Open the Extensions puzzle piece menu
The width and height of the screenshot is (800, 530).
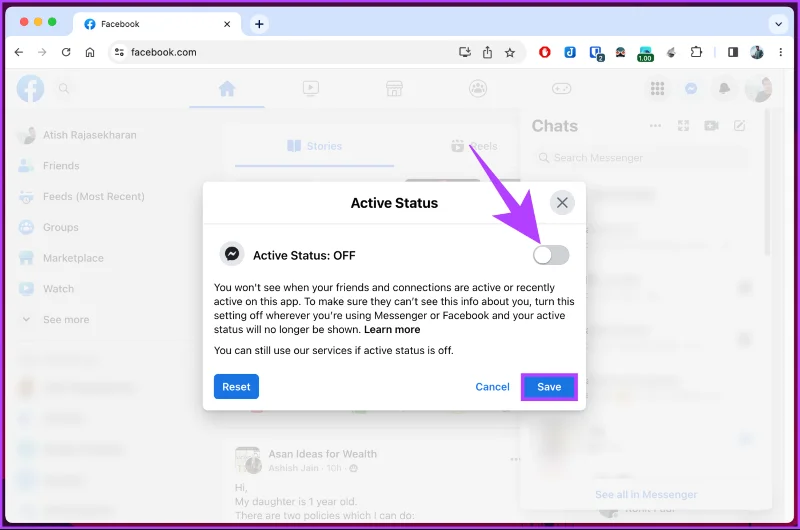pyautogui.click(x=696, y=52)
